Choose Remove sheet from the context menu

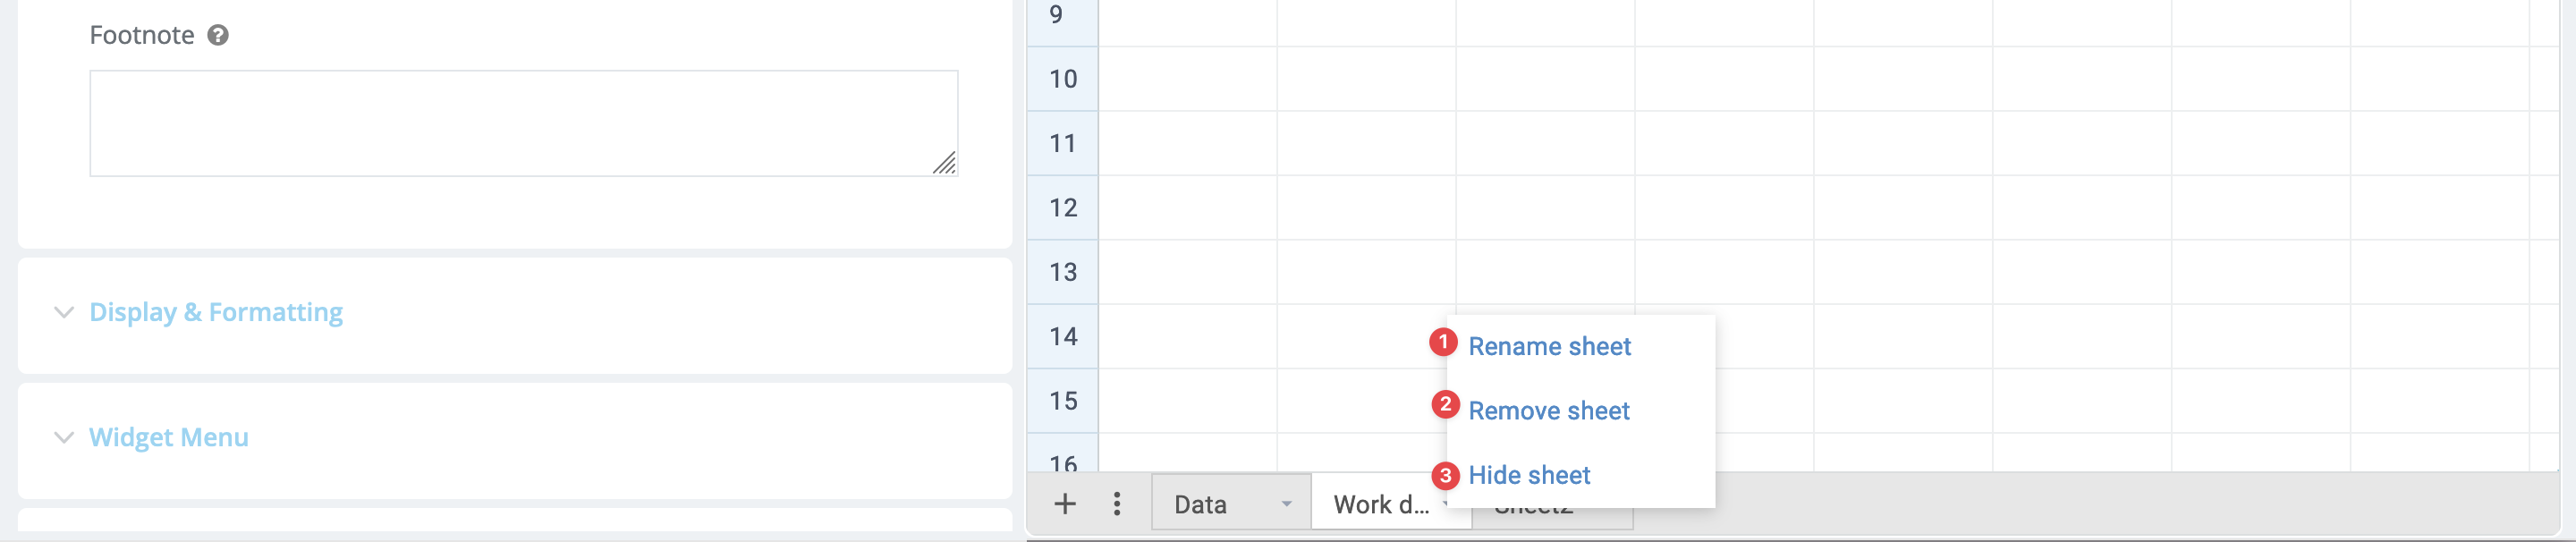pos(1549,411)
